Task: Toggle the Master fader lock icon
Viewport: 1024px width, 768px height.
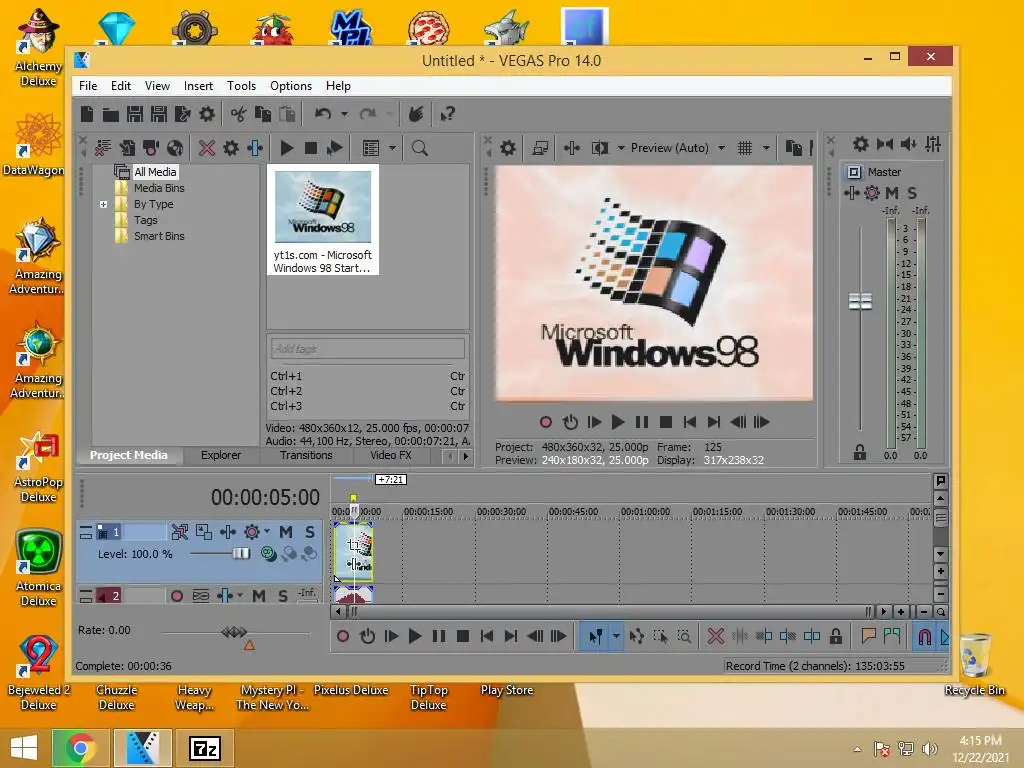Action: [859, 452]
